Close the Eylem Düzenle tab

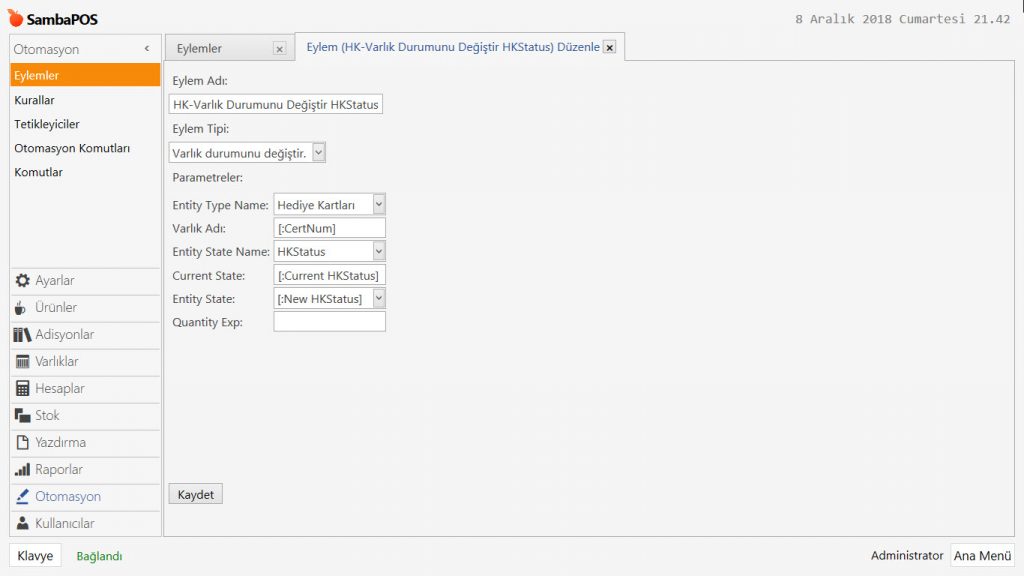point(609,47)
